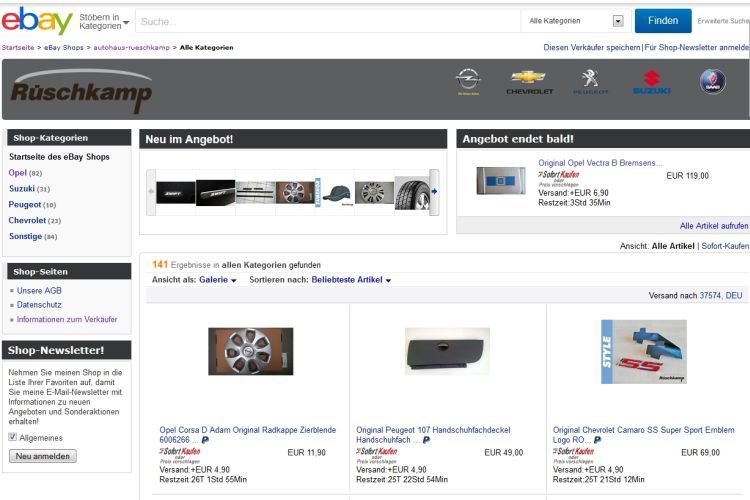The width and height of the screenshot is (750, 500).
Task: Open Peugeot 107 Handschuhfachdeckel listing title
Action: pyautogui.click(x=433, y=434)
